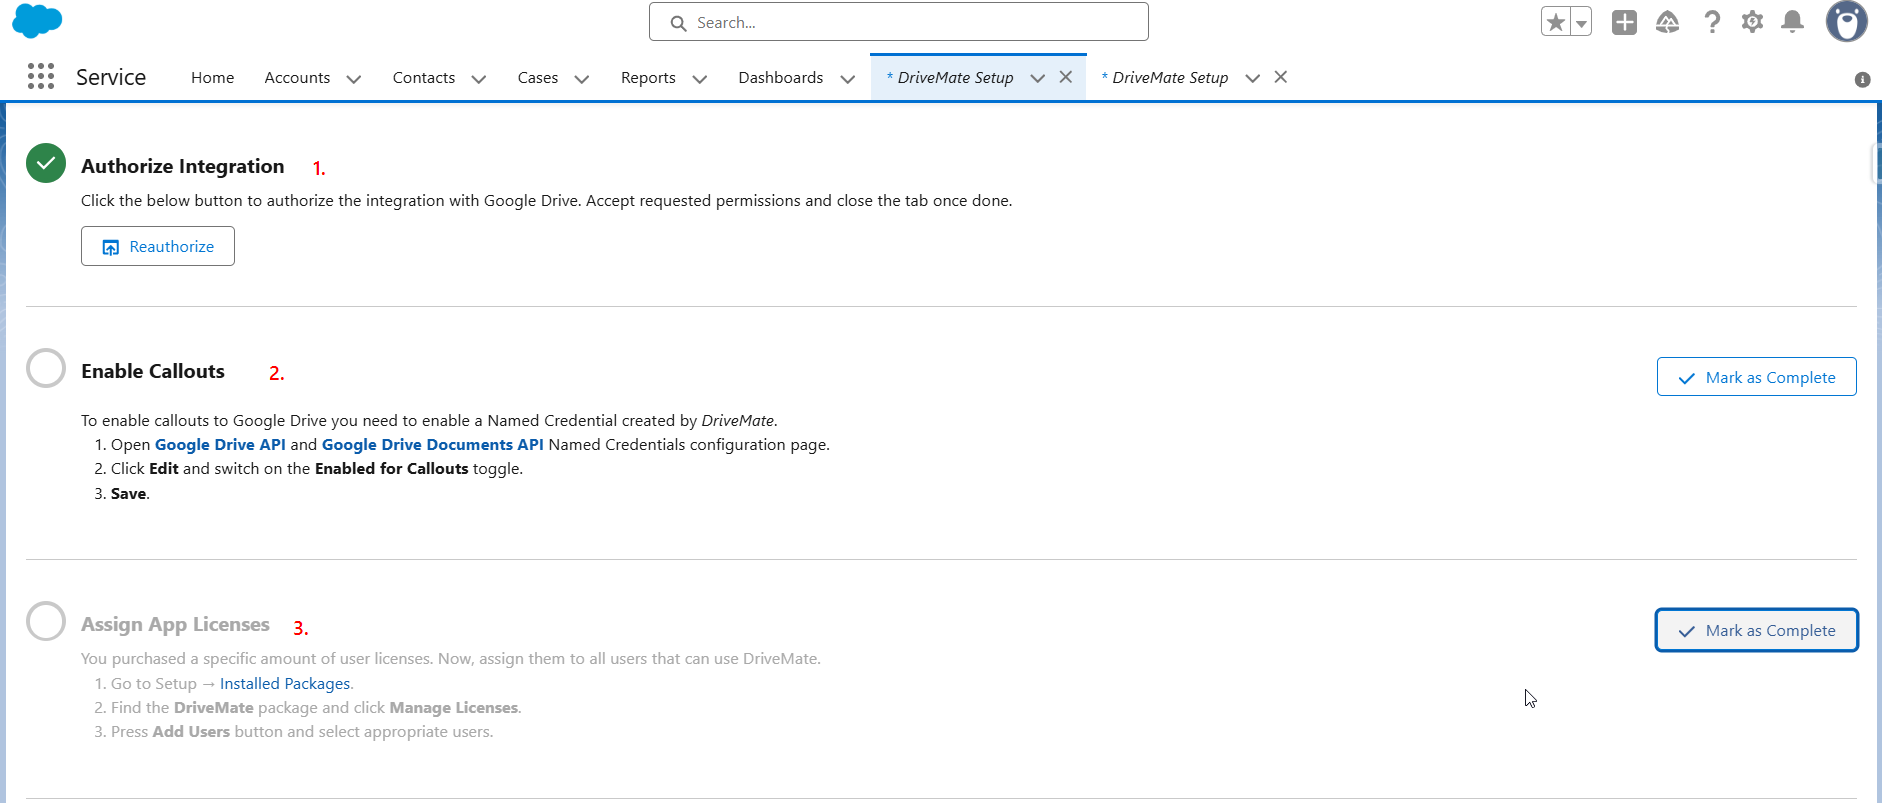Open the Notifications bell icon

pyautogui.click(x=1793, y=22)
